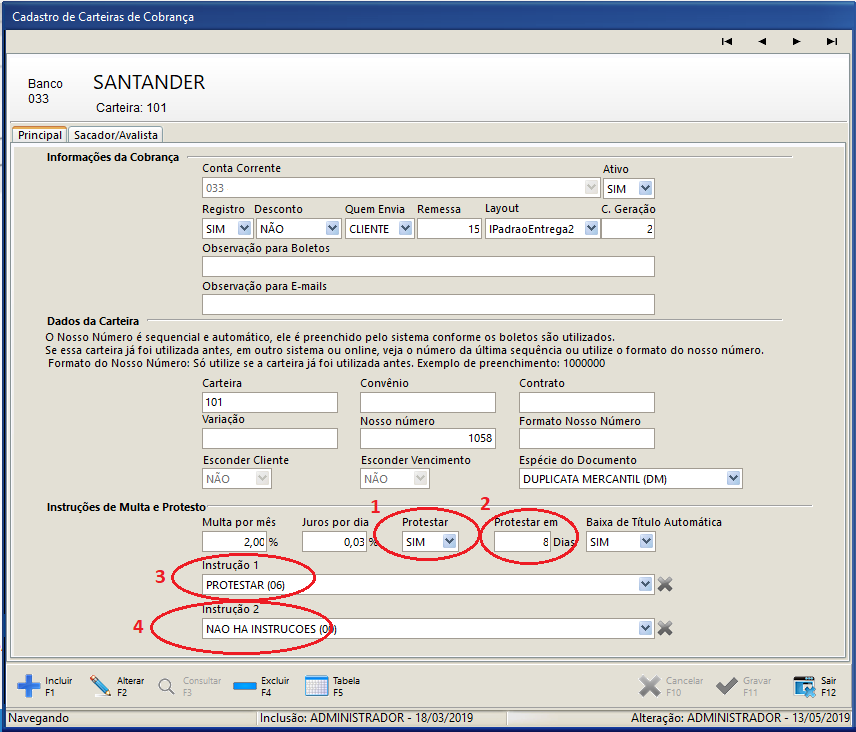Open the Protestar SIM dropdown
Viewport: 856px width, 732px height.
point(449,541)
